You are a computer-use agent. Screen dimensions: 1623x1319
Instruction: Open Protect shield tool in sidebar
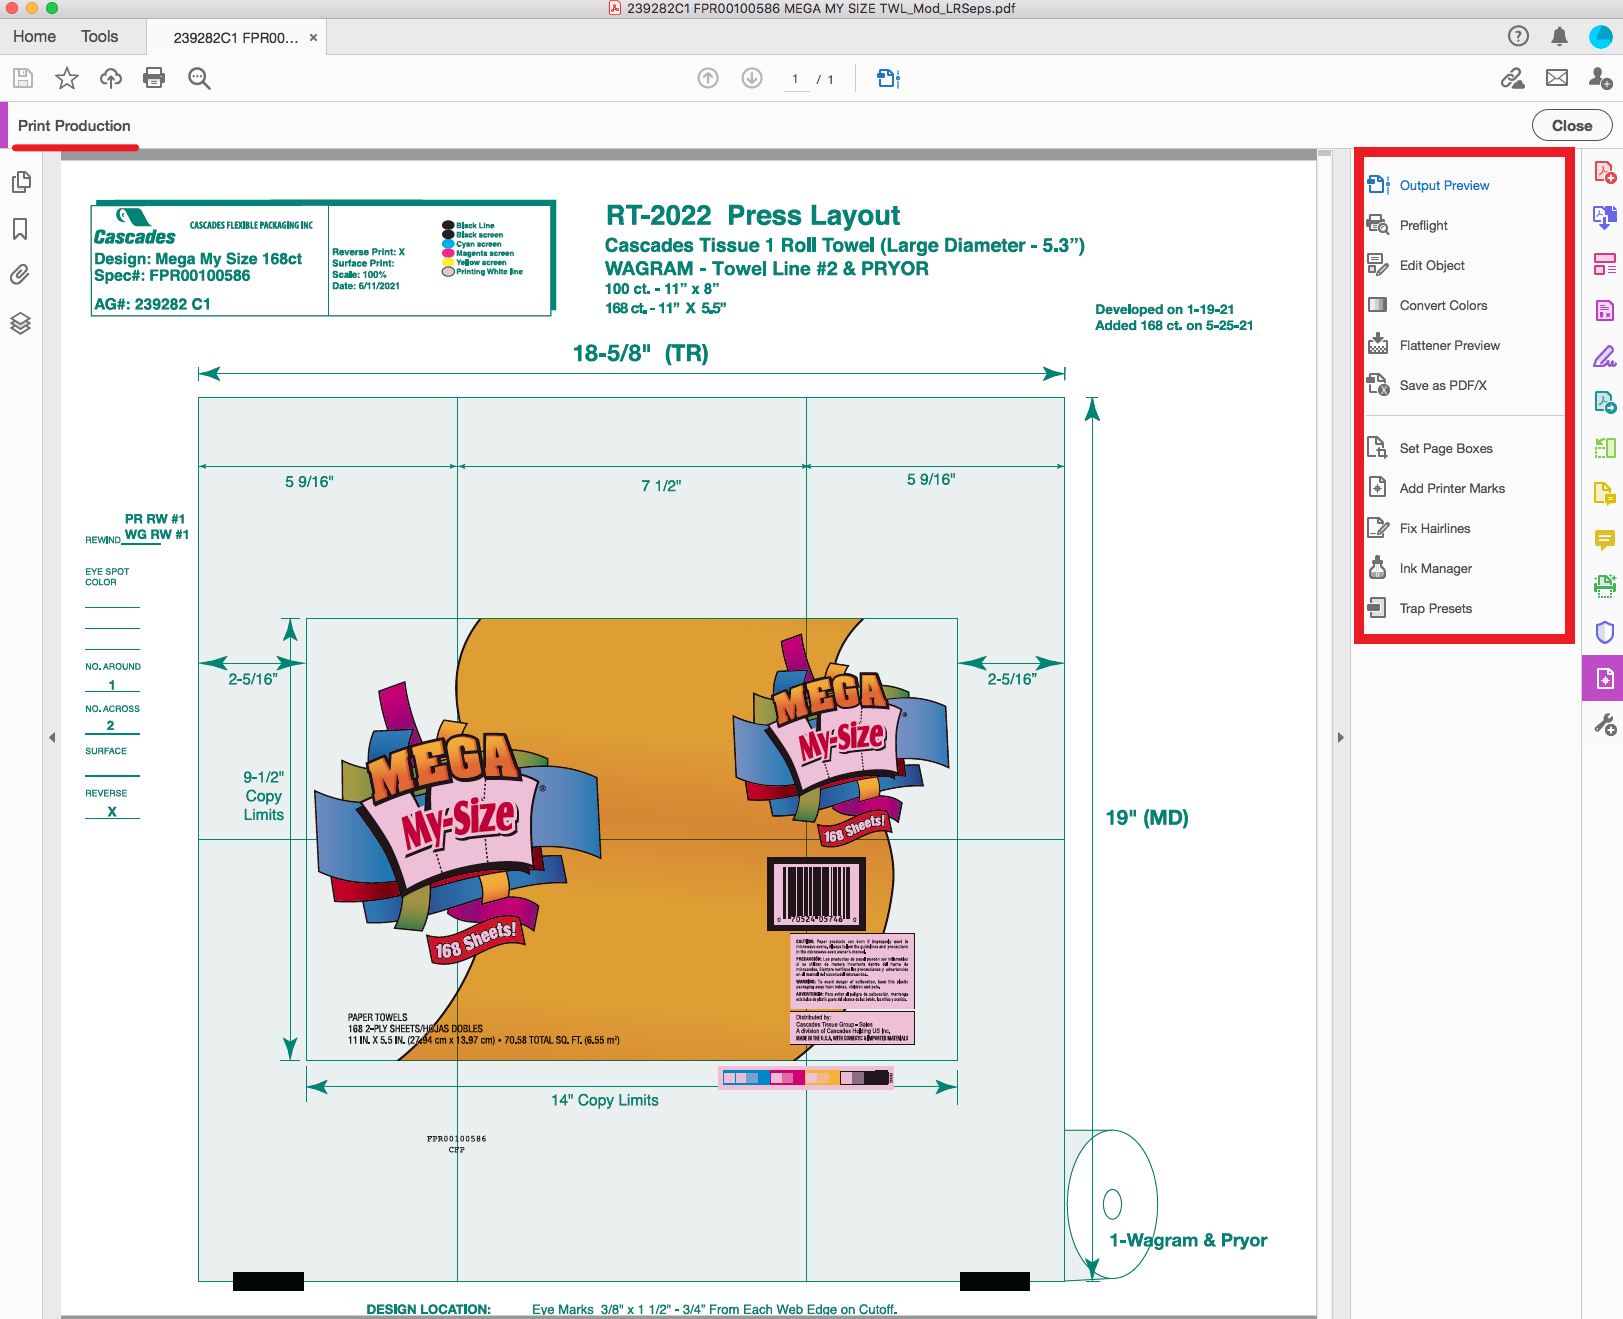point(1605,632)
